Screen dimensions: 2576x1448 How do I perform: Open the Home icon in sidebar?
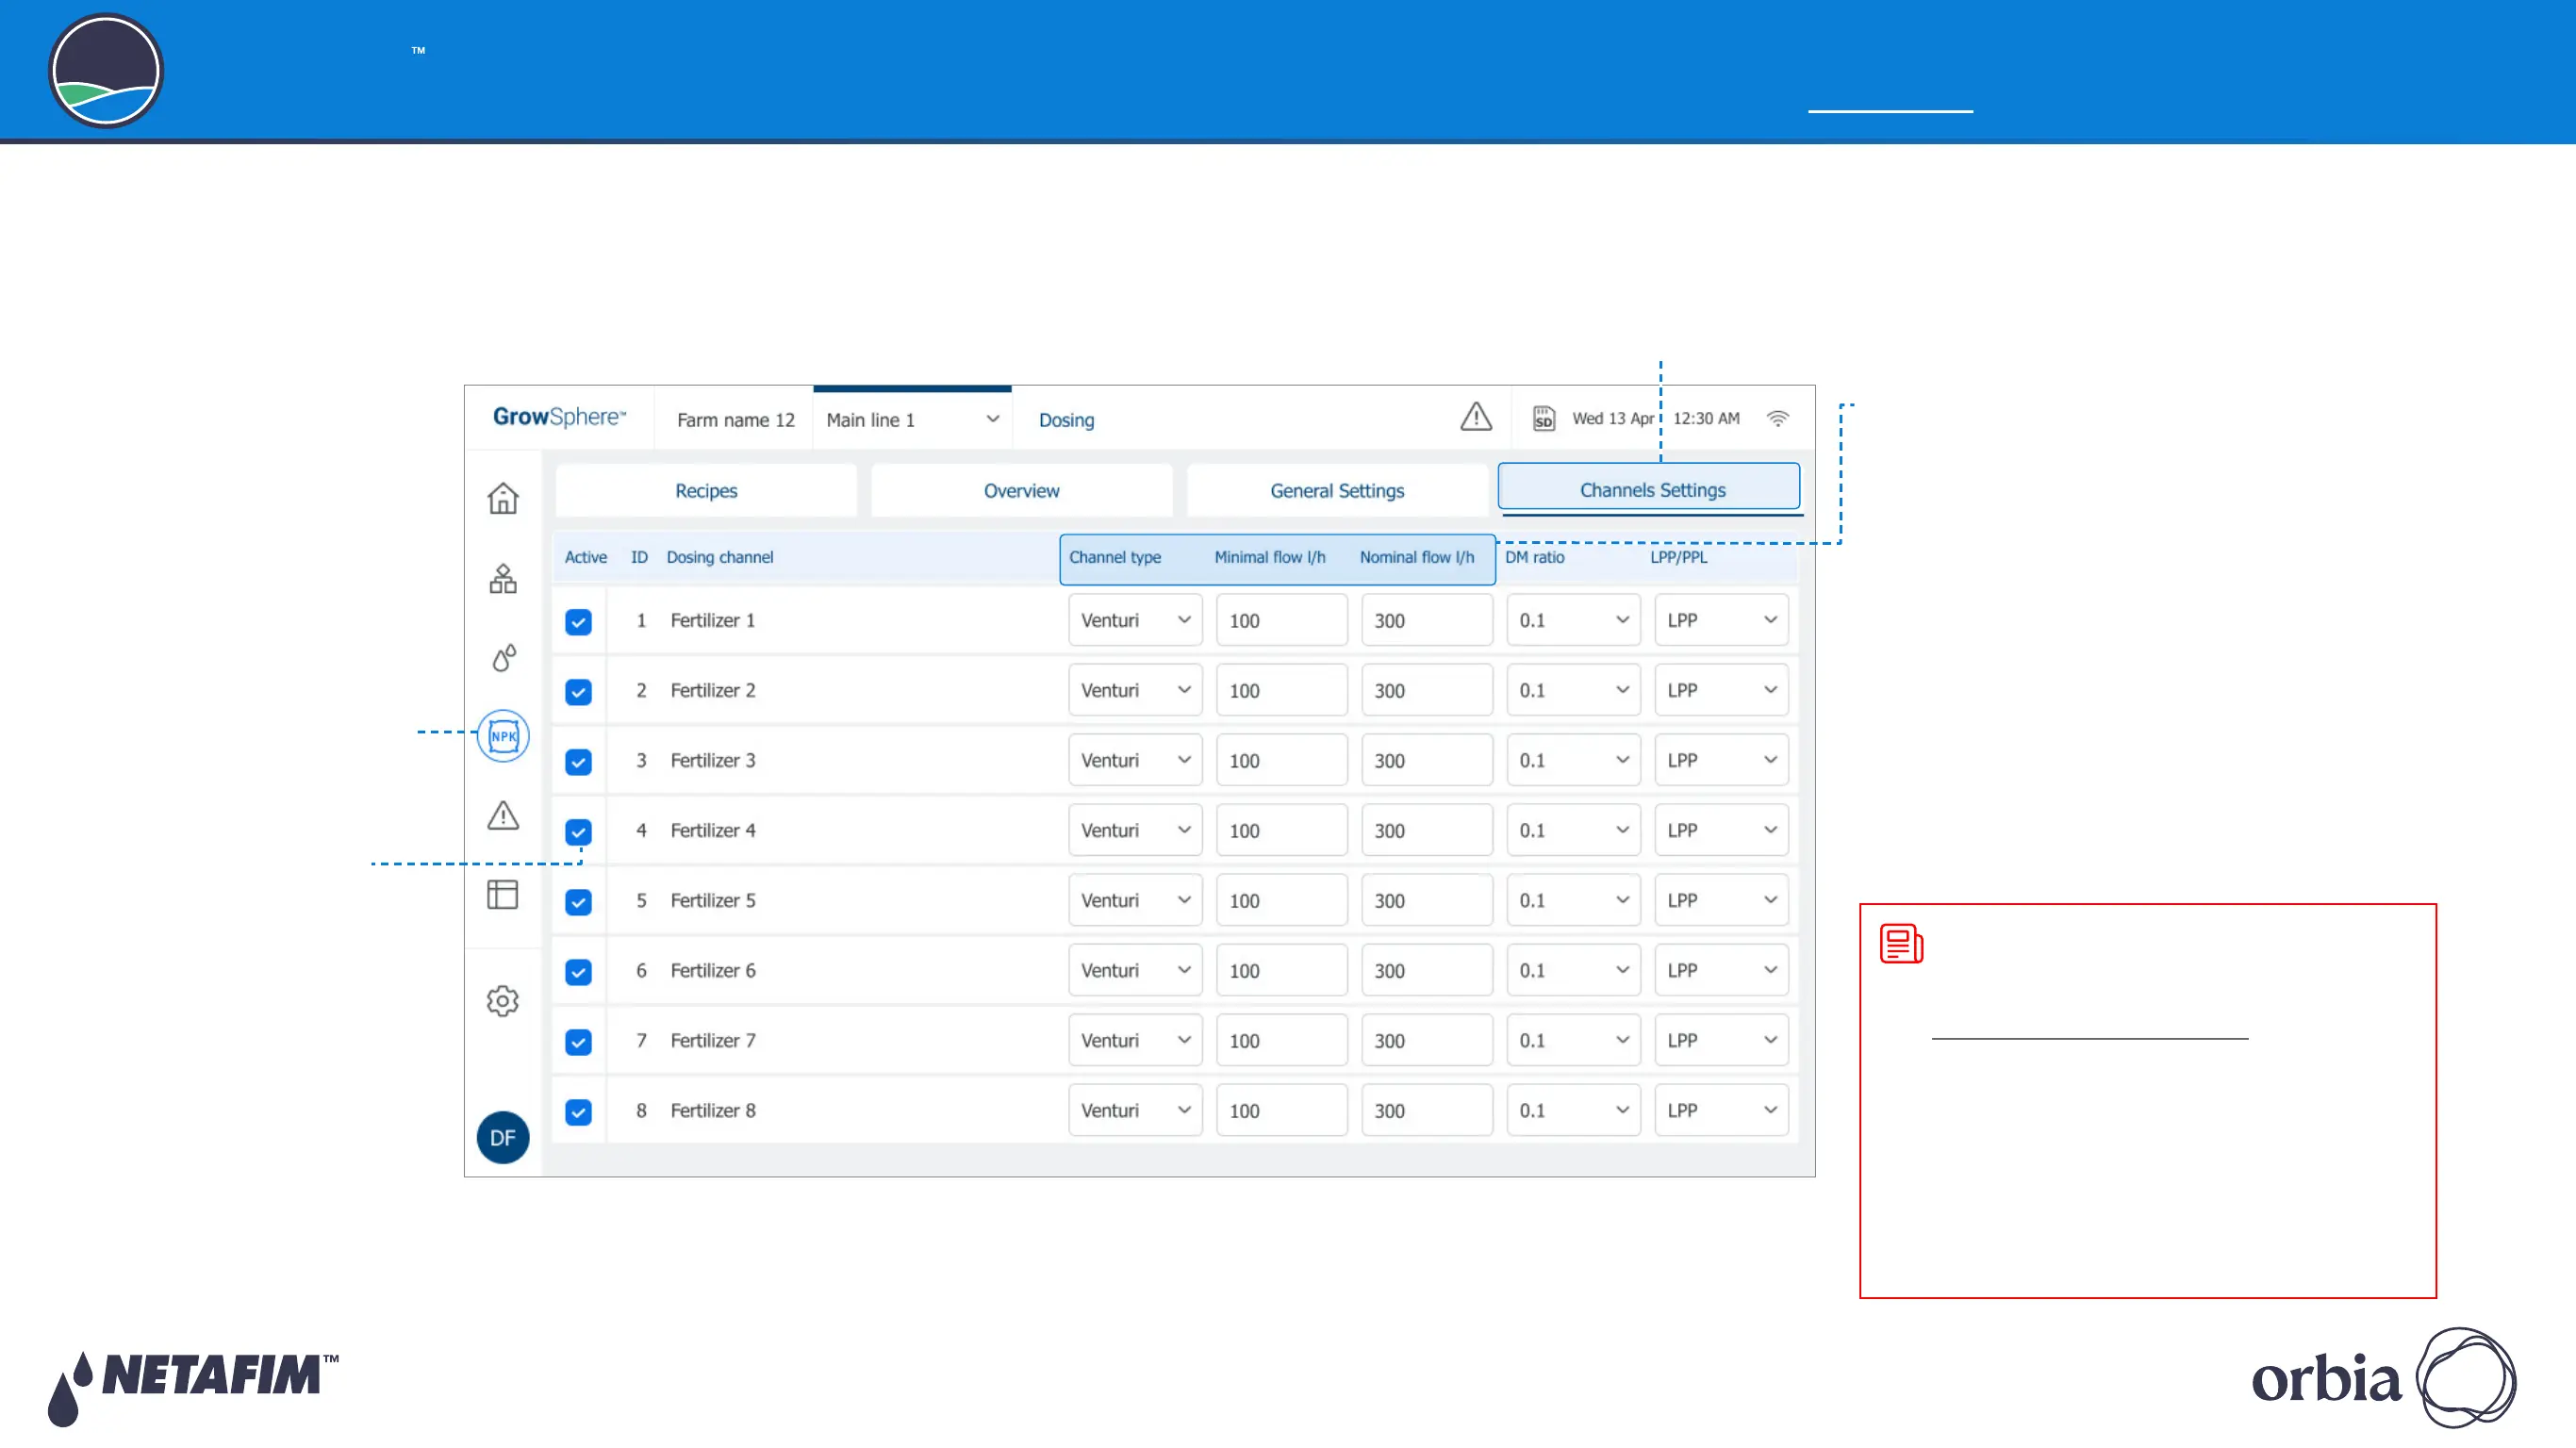(503, 498)
